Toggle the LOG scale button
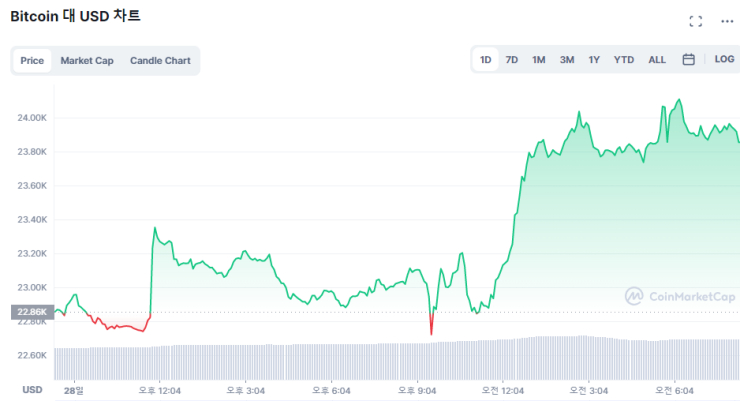This screenshot has height=401, width=740. [724, 60]
